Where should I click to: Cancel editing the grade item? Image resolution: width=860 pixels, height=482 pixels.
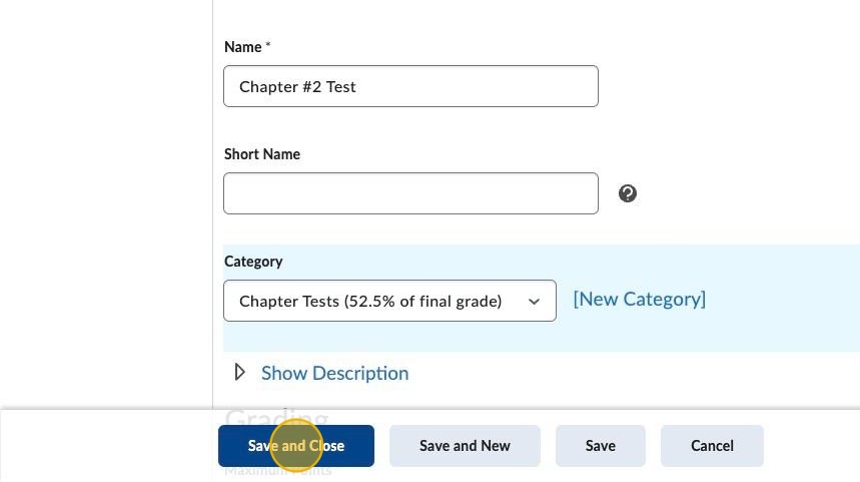(x=712, y=446)
